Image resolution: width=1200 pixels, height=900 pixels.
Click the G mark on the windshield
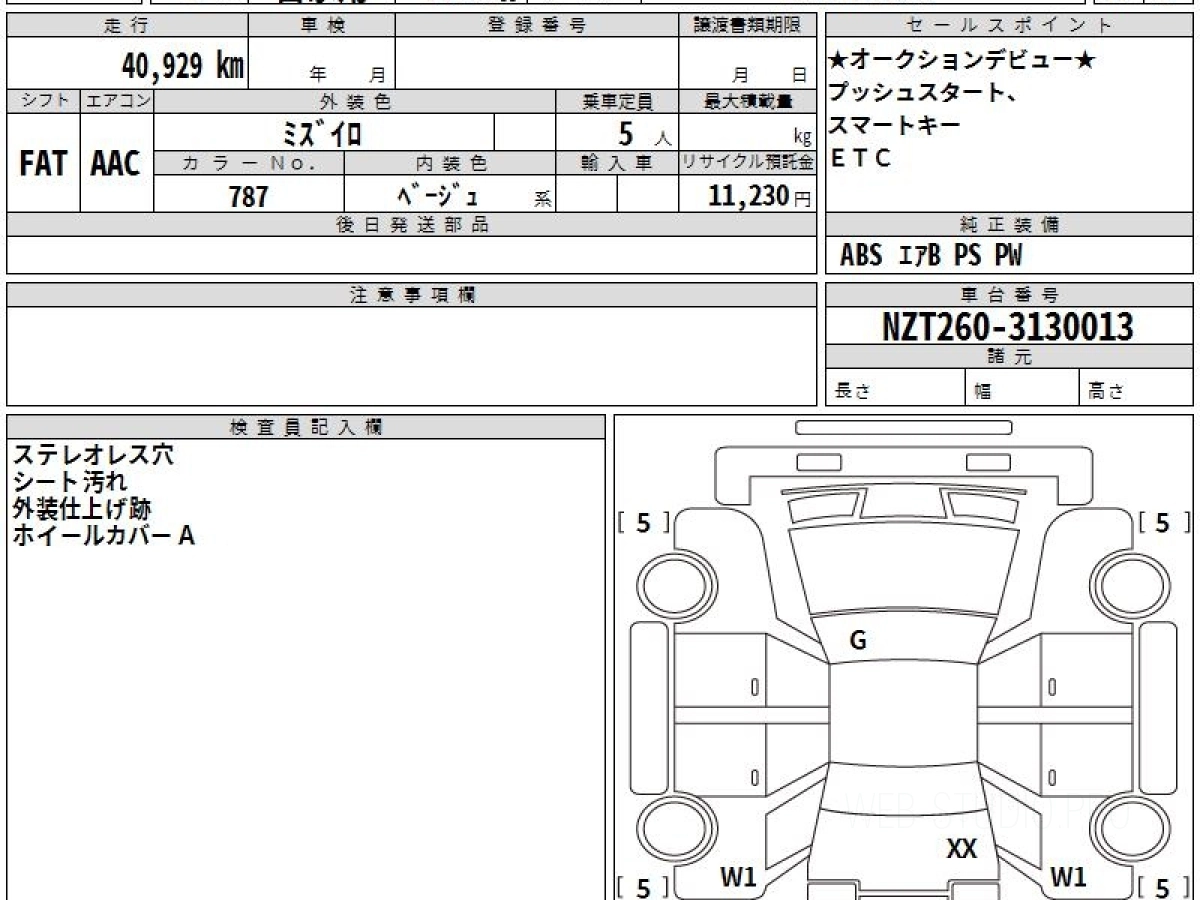(858, 642)
